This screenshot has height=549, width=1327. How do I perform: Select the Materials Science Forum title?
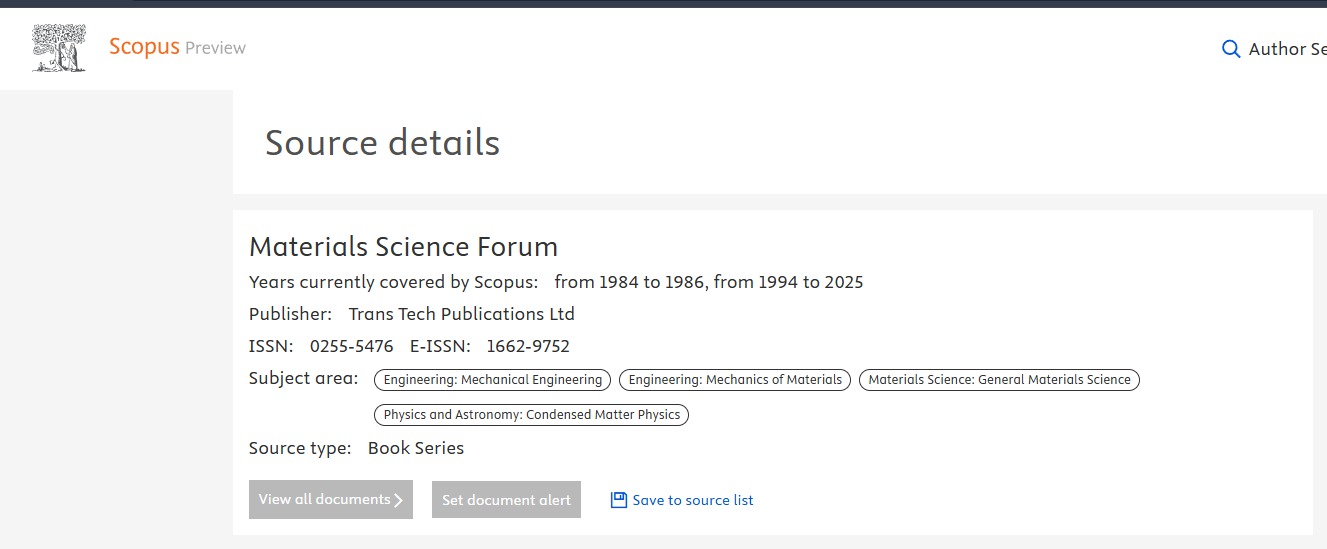pos(403,246)
